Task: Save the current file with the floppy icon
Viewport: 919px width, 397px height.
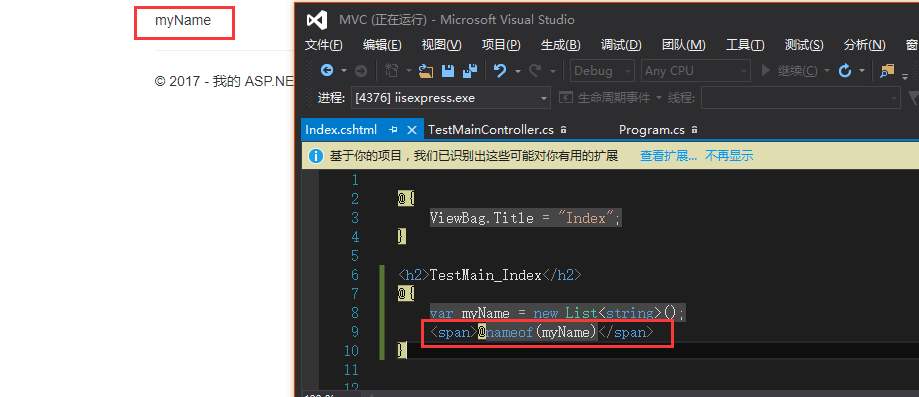Action: click(448, 71)
